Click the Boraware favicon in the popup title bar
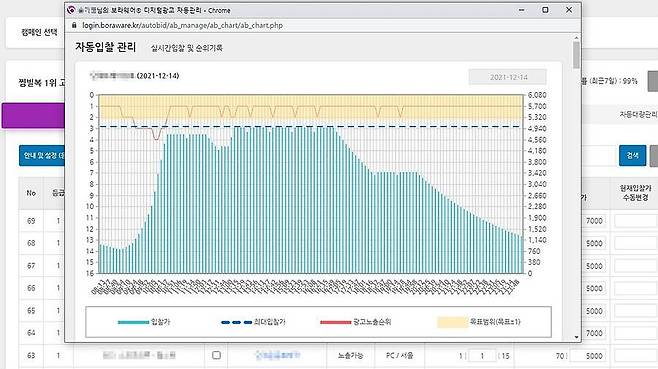The image size is (658, 369). coord(71,10)
